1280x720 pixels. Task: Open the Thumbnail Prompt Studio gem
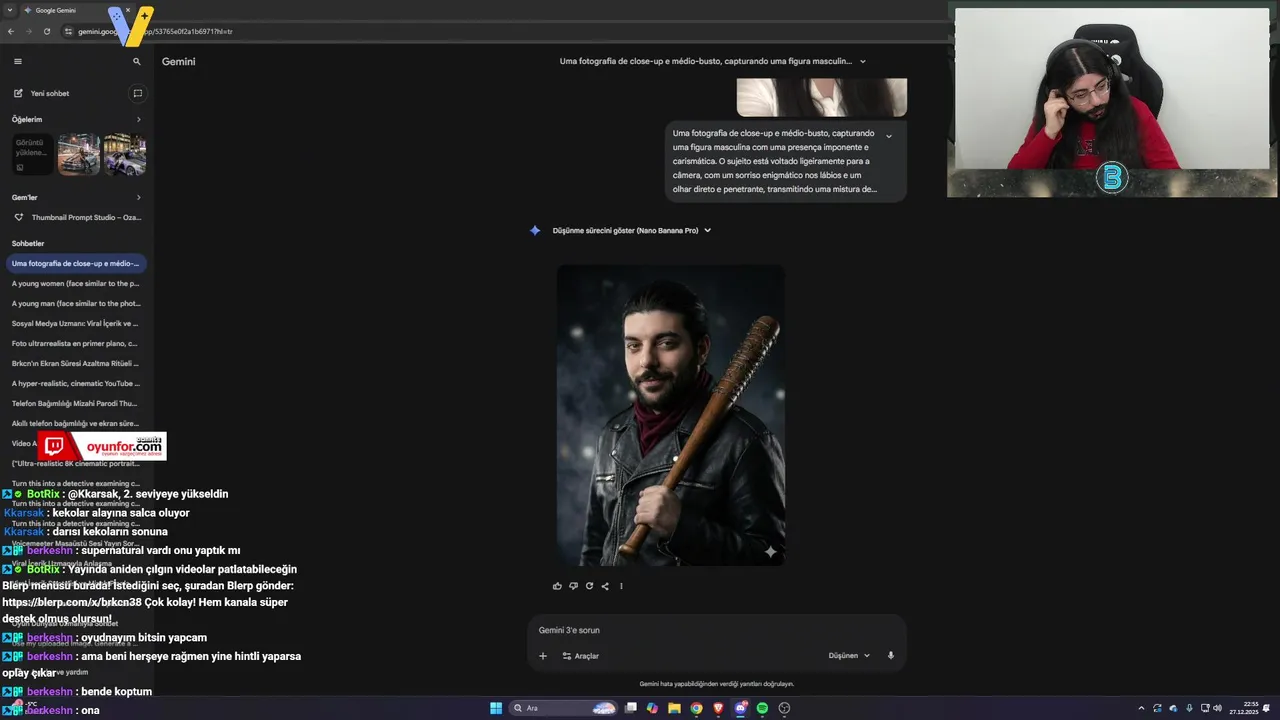77,217
